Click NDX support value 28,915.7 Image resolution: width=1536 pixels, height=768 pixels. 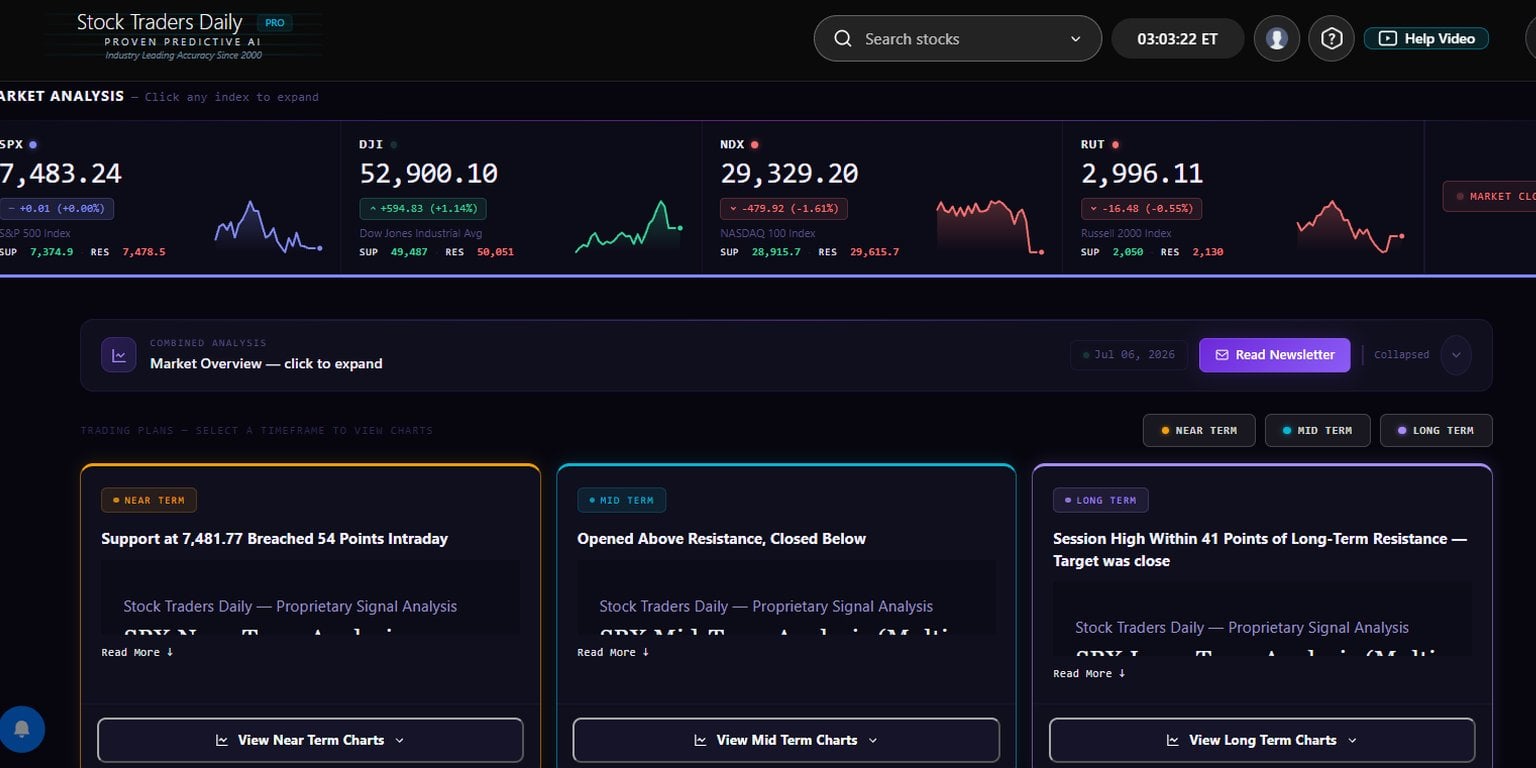[776, 252]
